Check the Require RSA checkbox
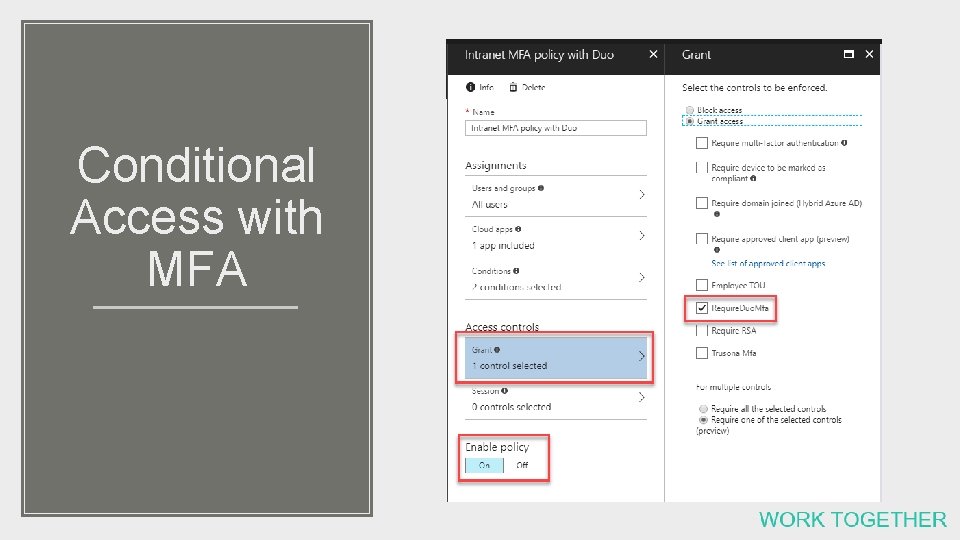This screenshot has width=960, height=540. click(x=702, y=331)
